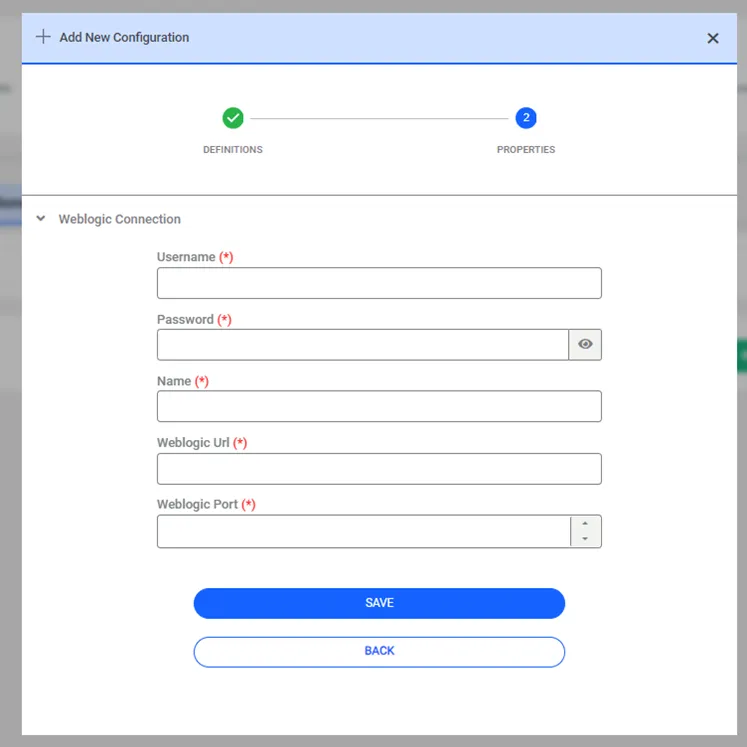Increase the Weblogic Port value with up arrow
This screenshot has width=747, height=747.
click(x=585, y=524)
